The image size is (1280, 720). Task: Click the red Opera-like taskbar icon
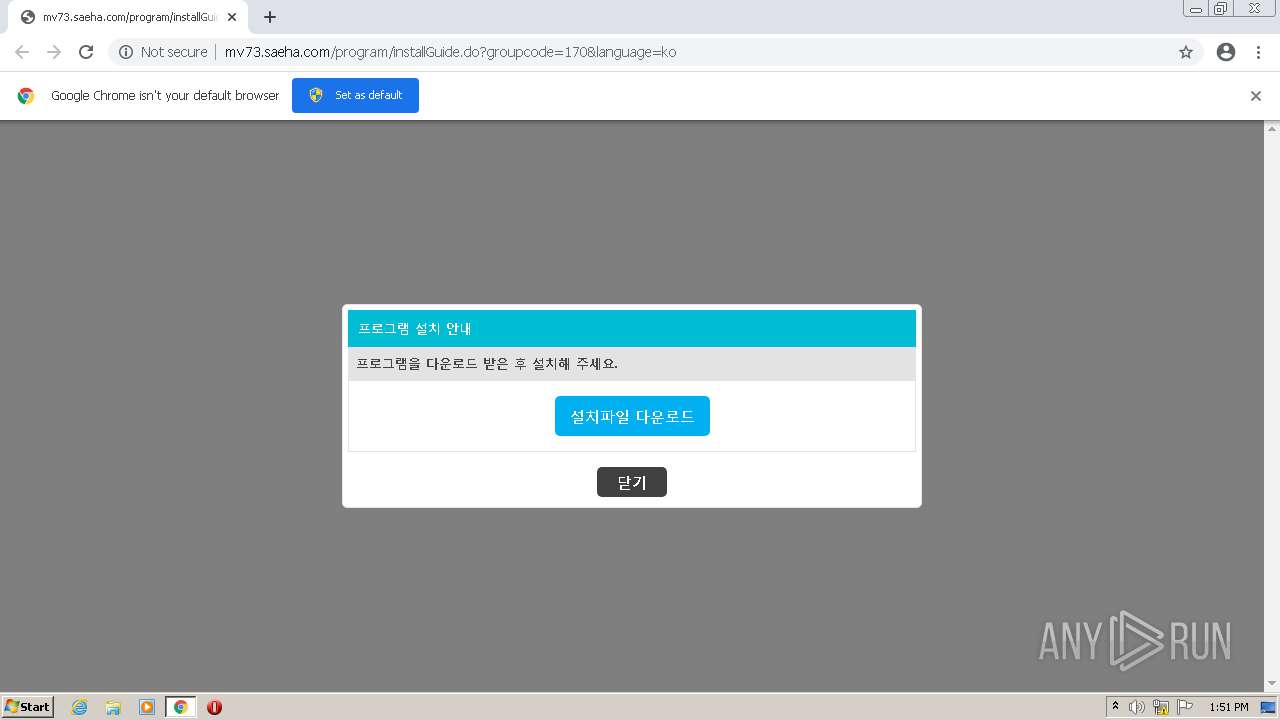pos(214,707)
